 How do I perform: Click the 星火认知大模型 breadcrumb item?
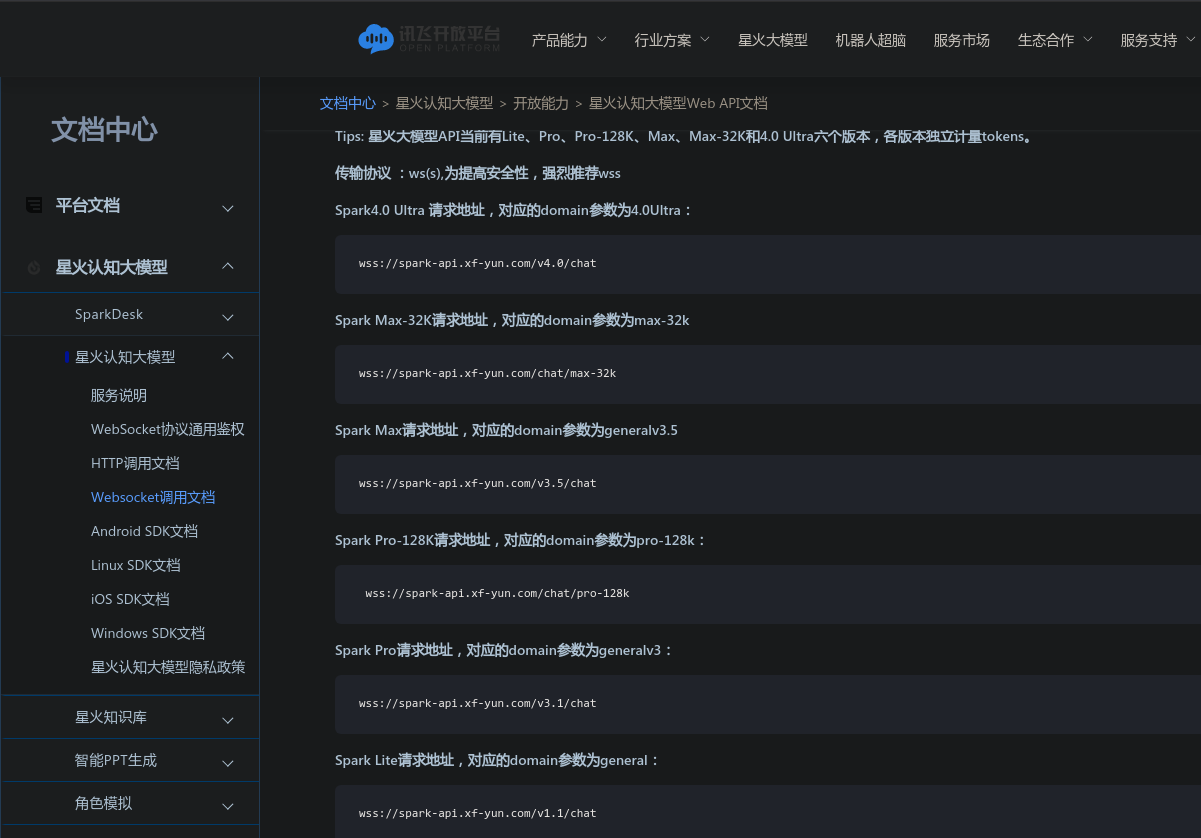444,103
